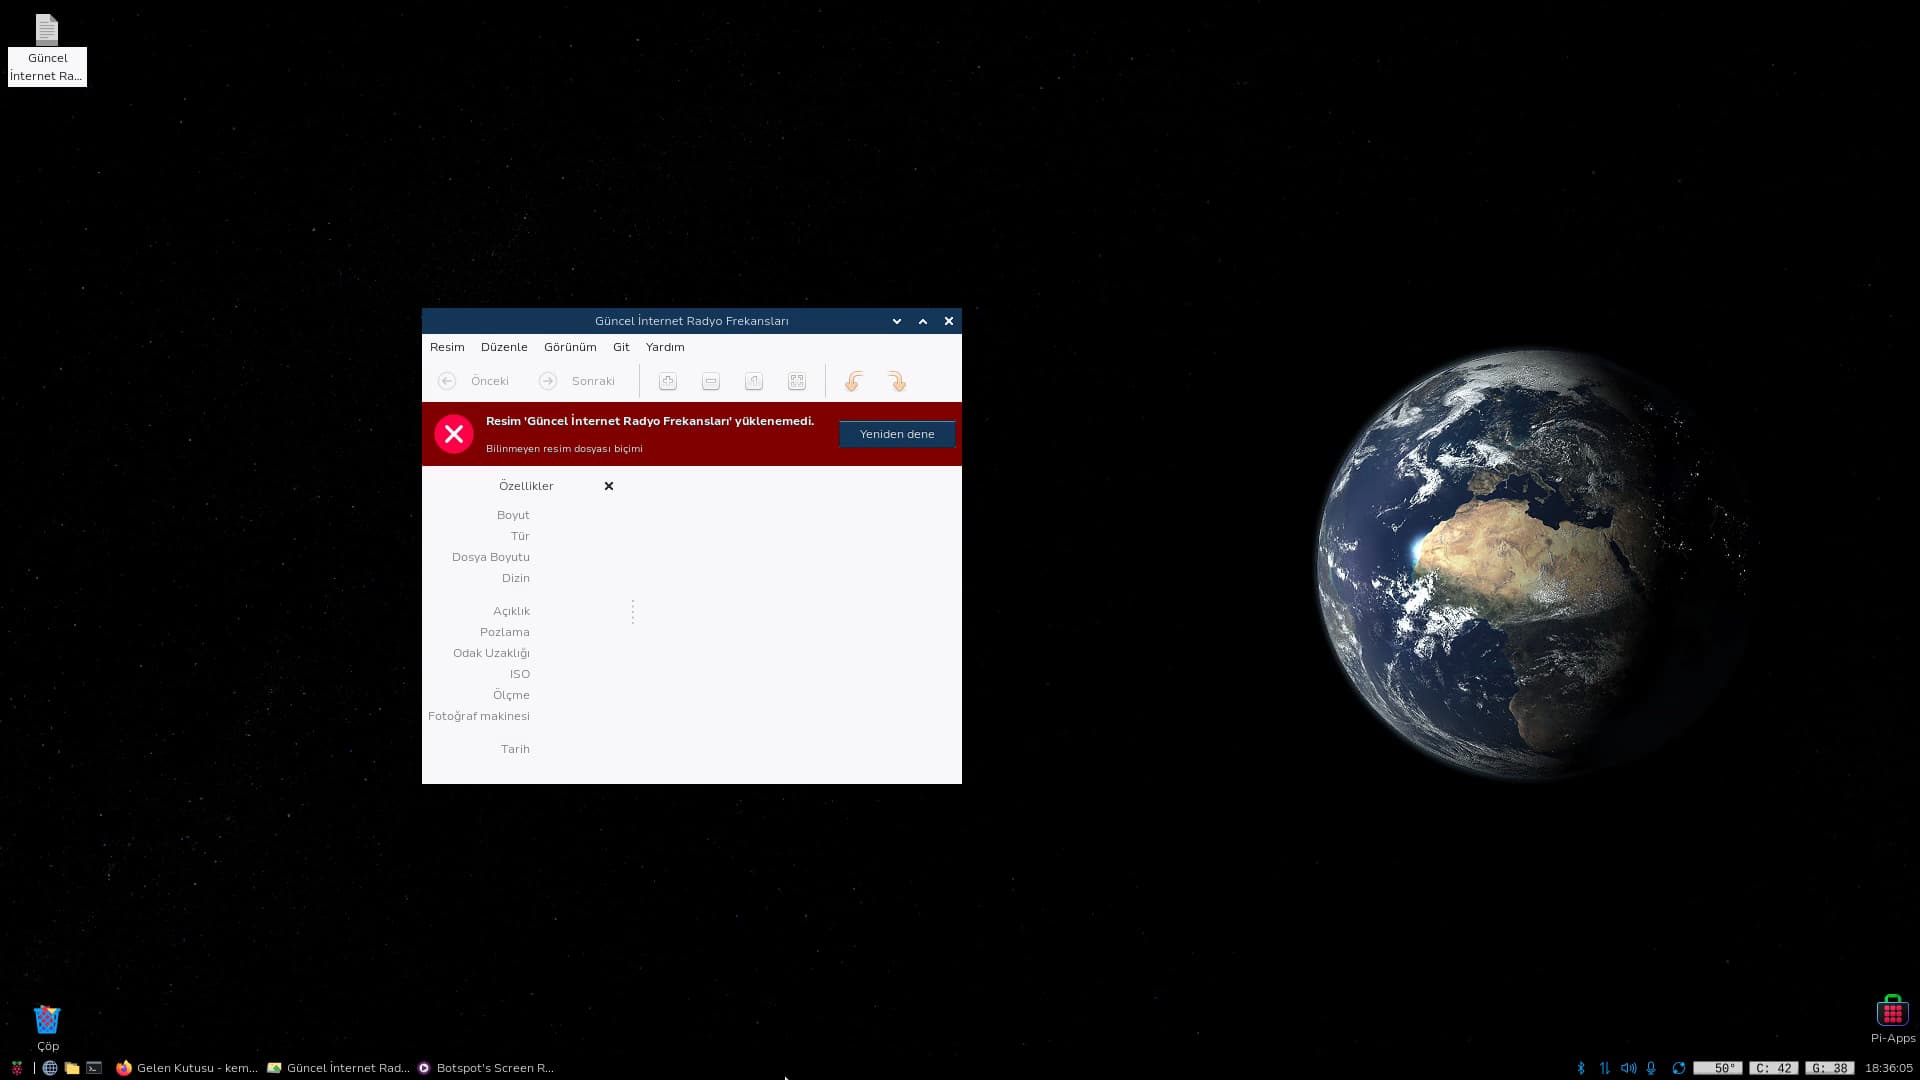Click the best fit zoom icon
The width and height of the screenshot is (1920, 1080).
[797, 381]
